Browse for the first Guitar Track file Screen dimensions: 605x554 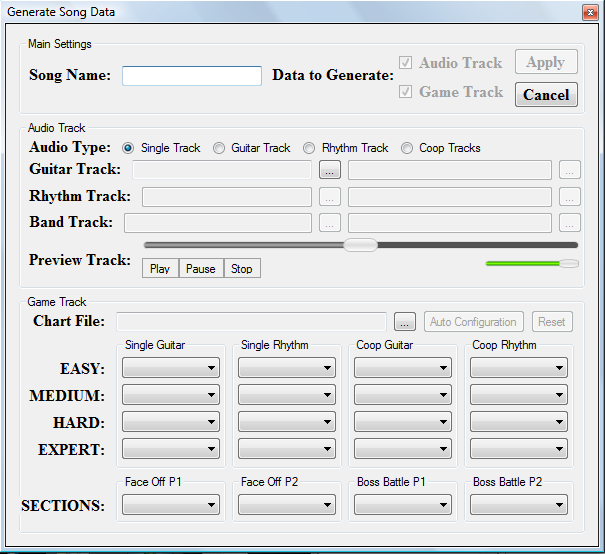click(330, 170)
